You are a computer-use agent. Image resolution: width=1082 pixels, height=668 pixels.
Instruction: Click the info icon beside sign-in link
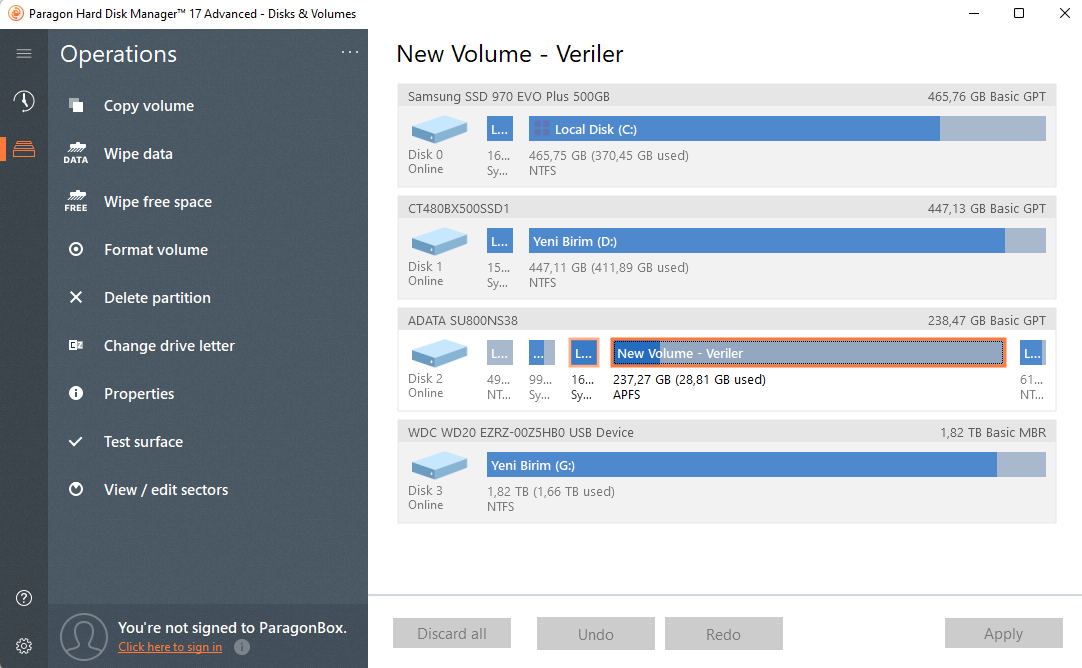click(x=242, y=647)
